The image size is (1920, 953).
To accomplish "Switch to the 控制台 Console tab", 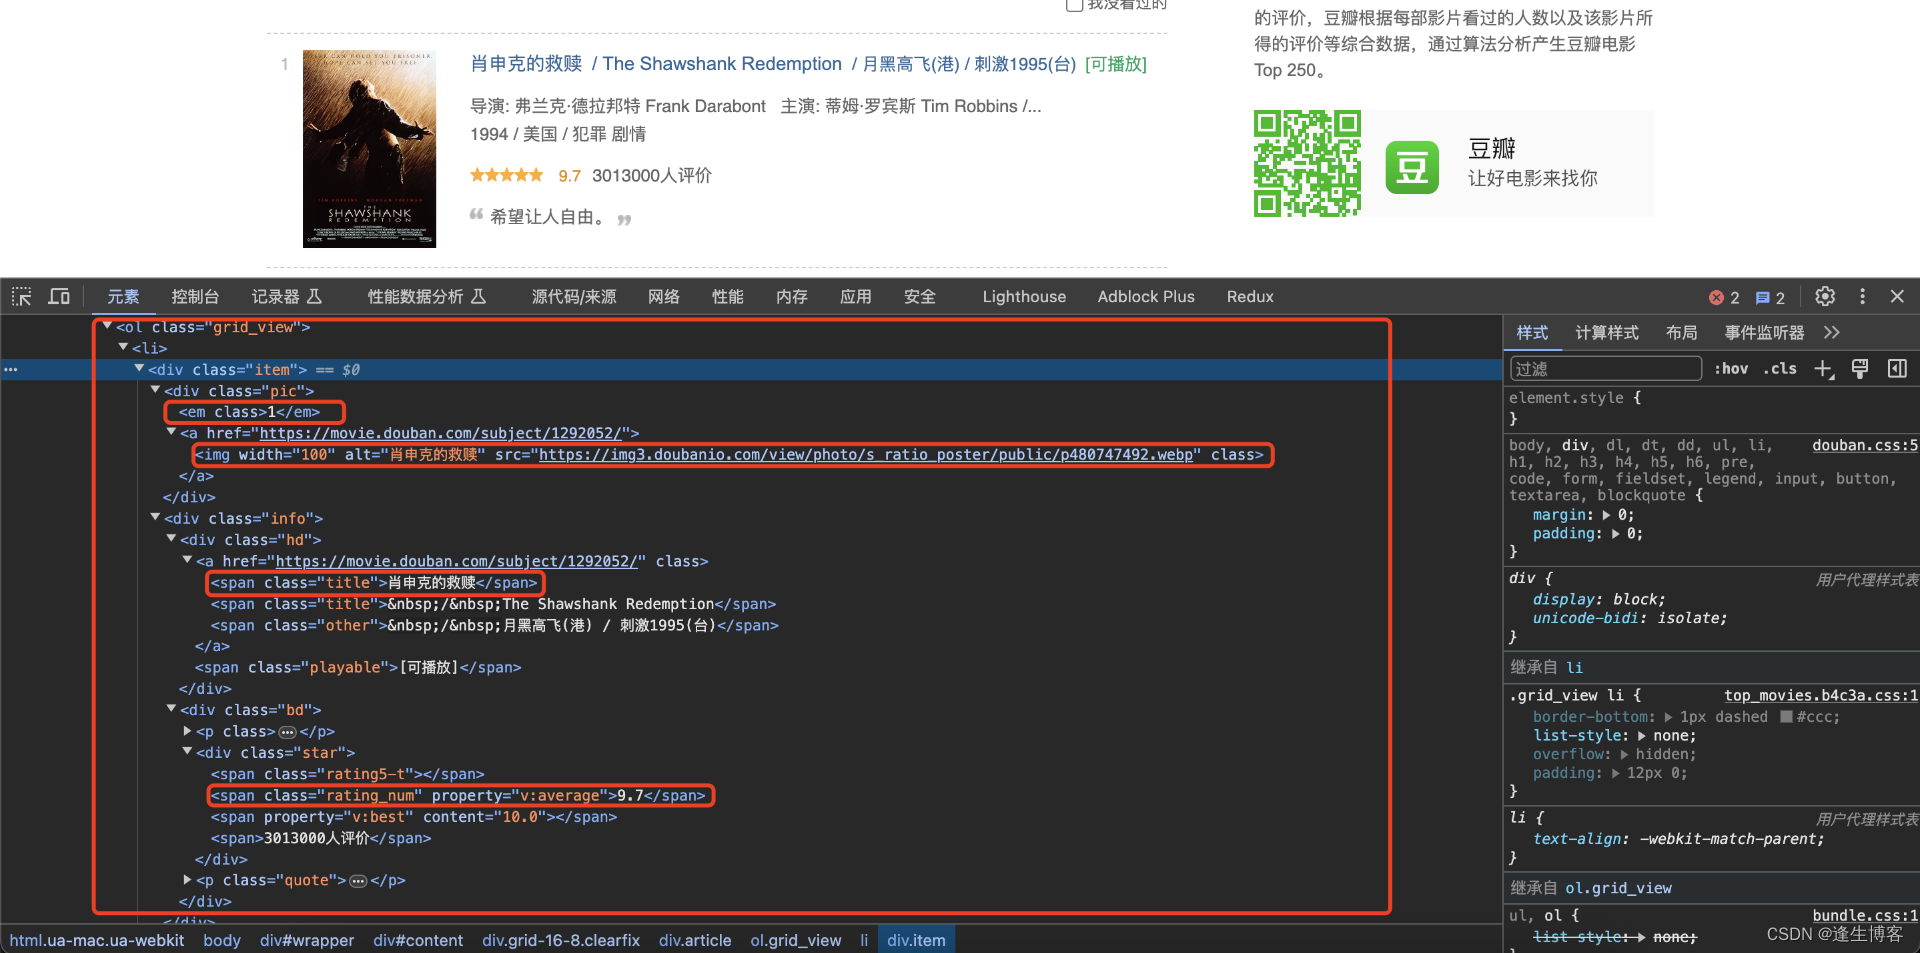I will [x=195, y=297].
